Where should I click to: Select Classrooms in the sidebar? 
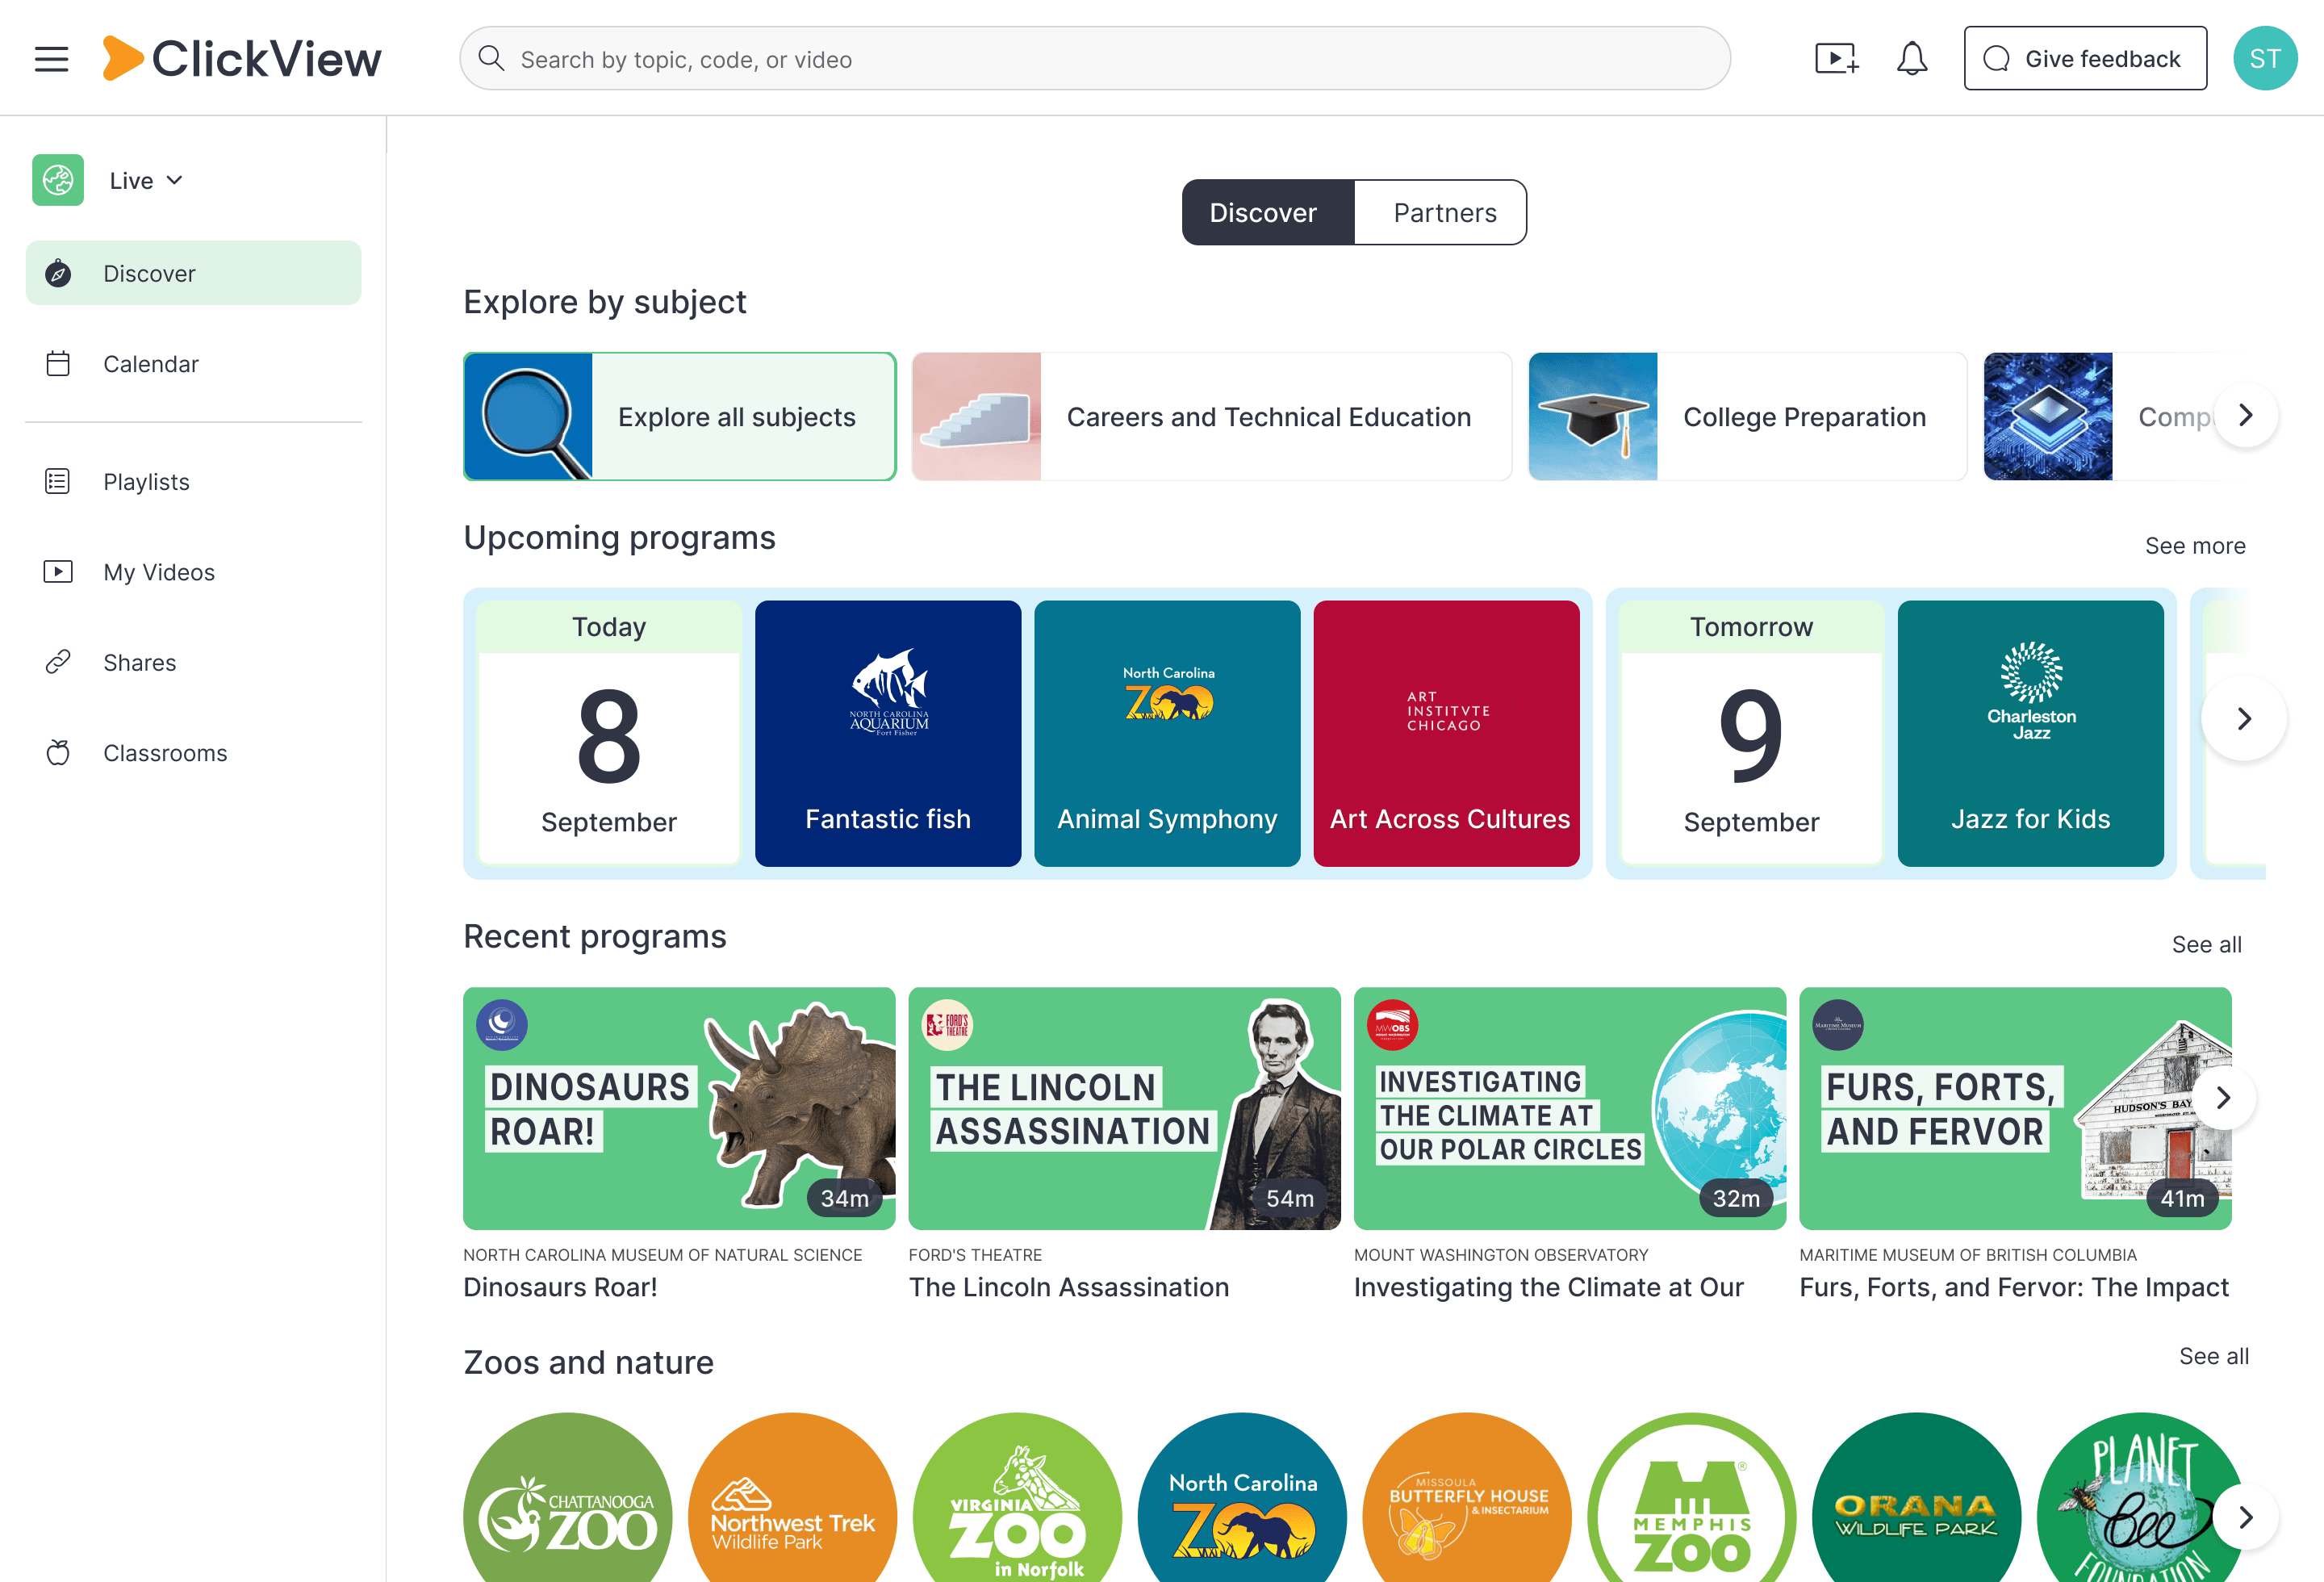193,752
